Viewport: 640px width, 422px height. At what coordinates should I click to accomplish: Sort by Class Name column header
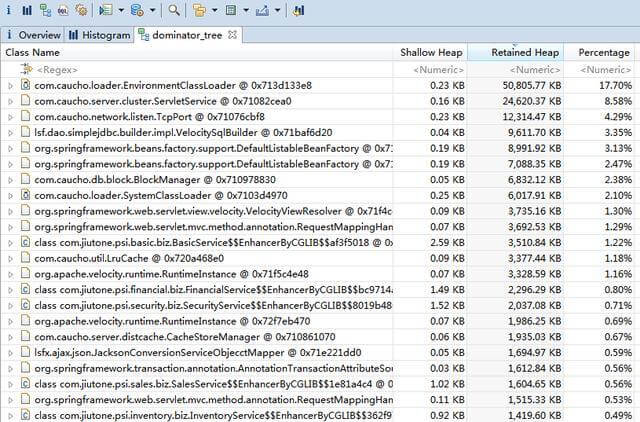click(x=198, y=52)
